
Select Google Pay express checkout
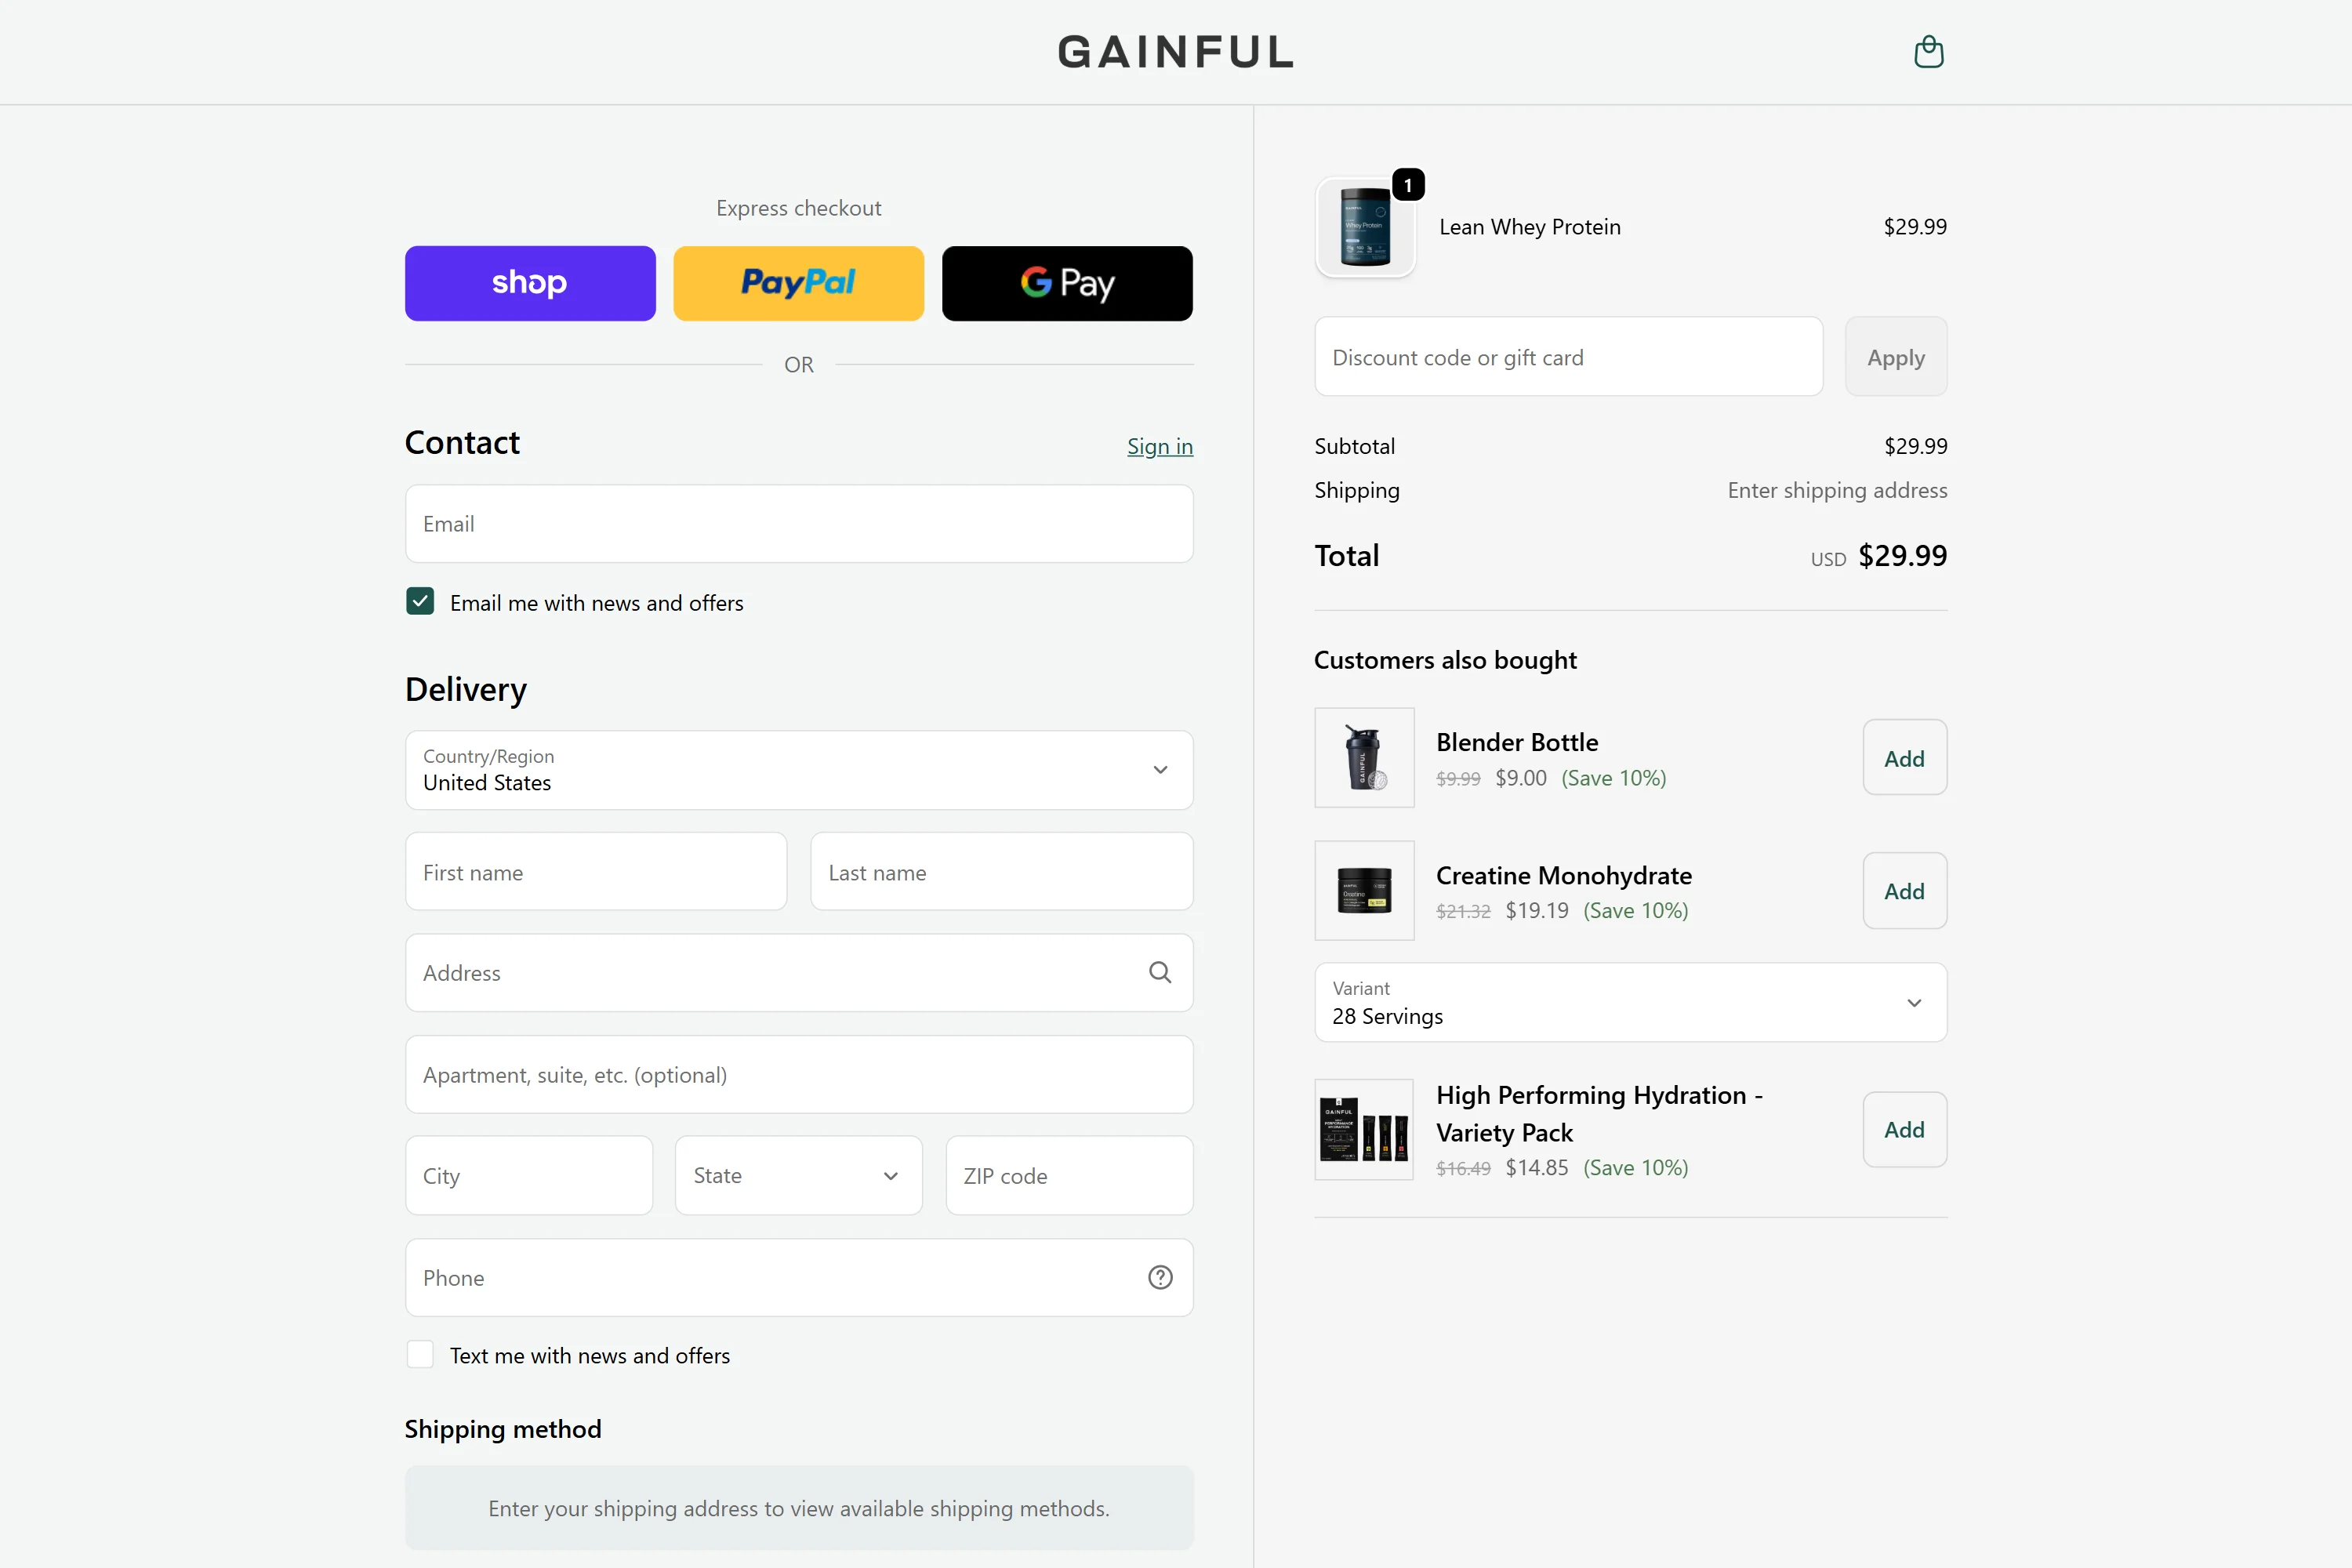click(x=1067, y=283)
